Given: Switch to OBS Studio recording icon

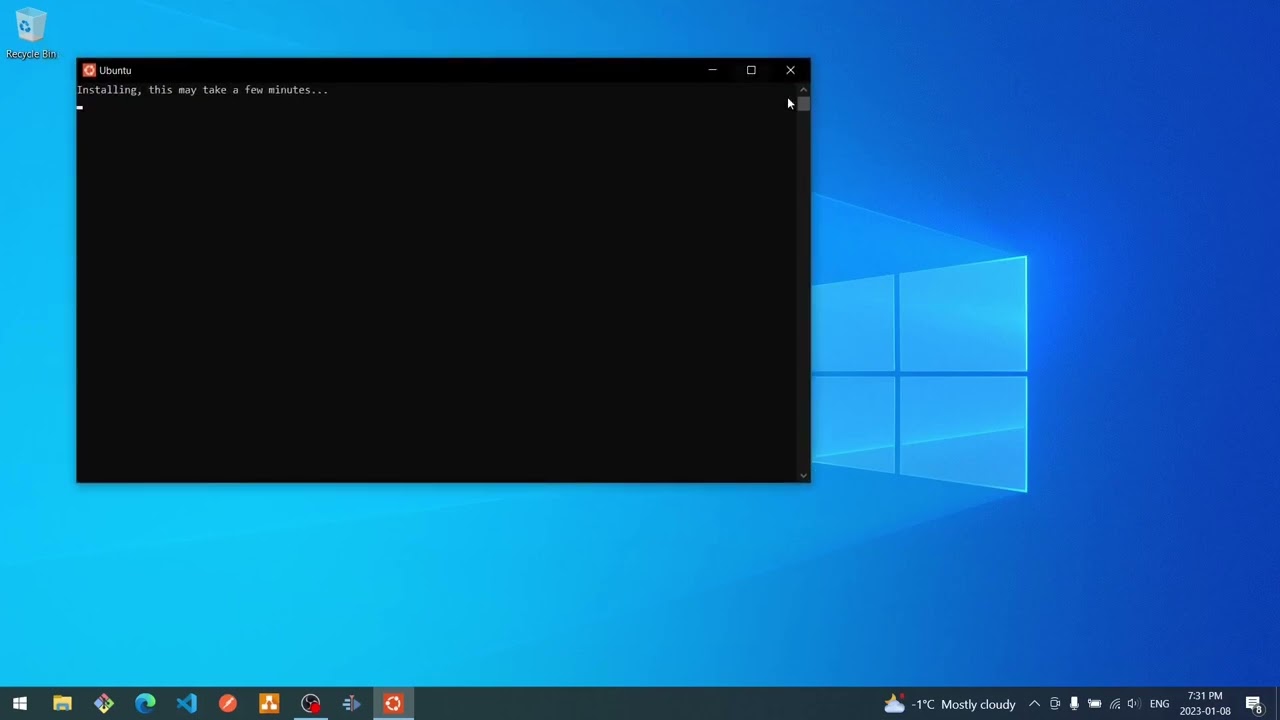Looking at the screenshot, I should pyautogui.click(x=311, y=704).
